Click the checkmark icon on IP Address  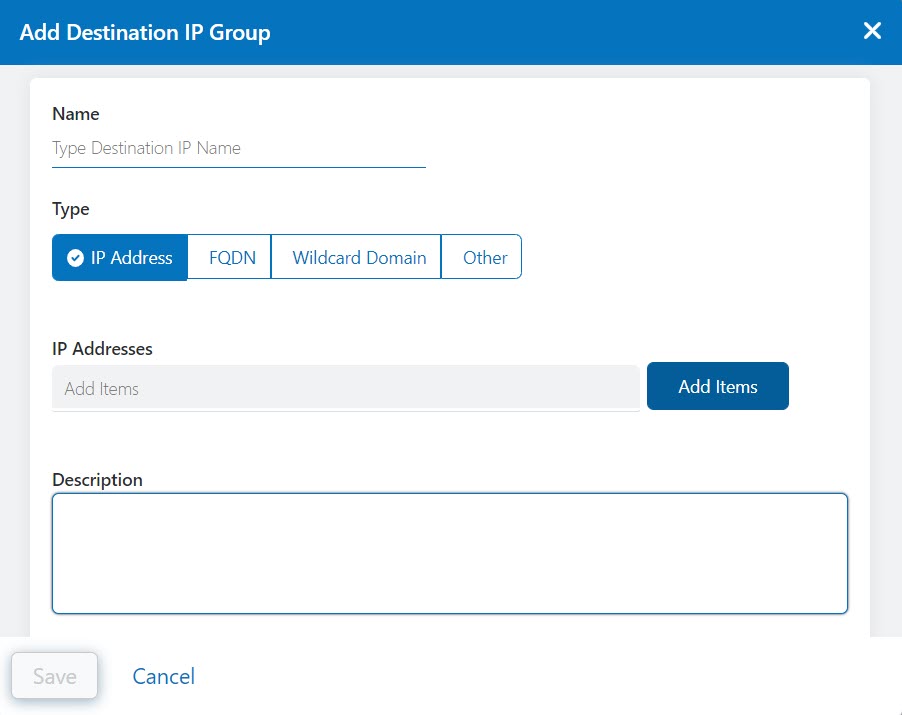[x=75, y=257]
